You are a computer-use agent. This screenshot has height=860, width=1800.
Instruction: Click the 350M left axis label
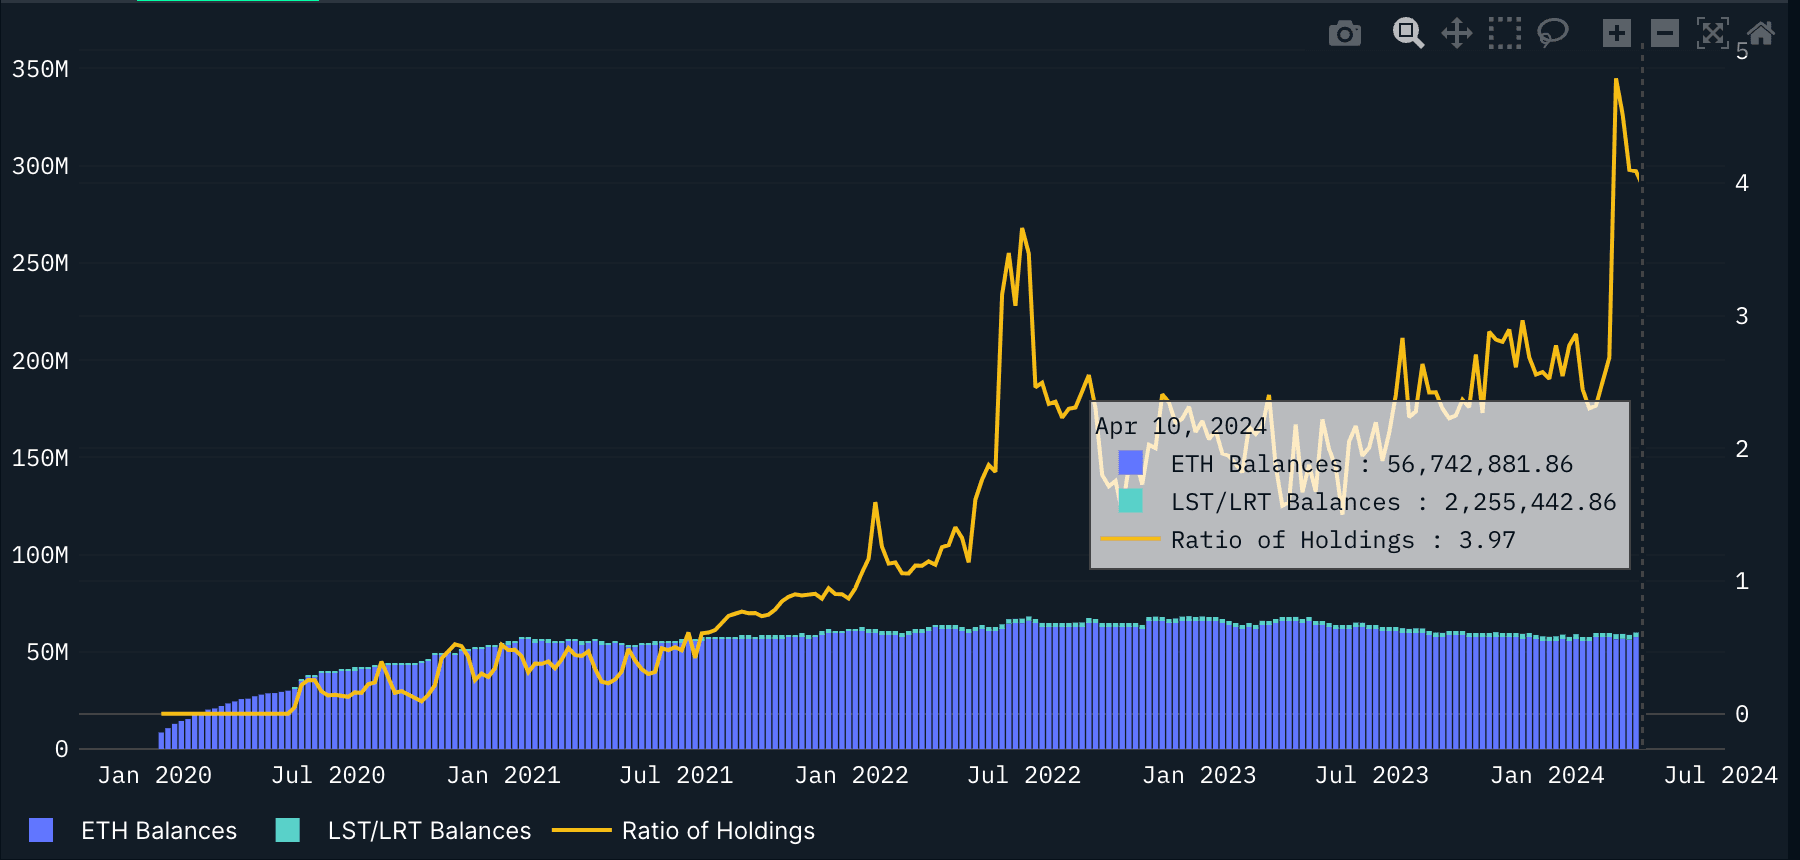(40, 69)
